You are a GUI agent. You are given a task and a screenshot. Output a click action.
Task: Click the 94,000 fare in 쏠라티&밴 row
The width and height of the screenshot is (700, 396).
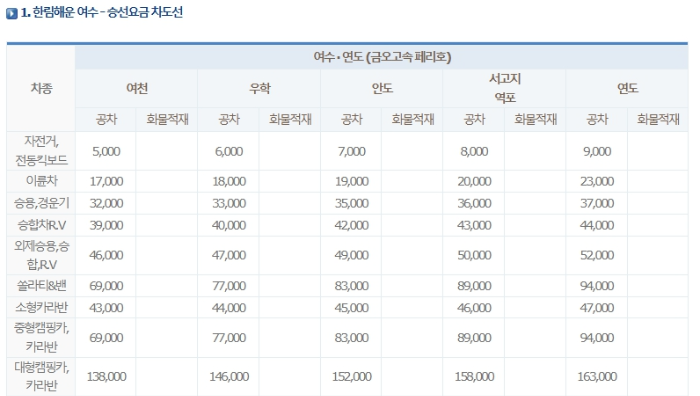(x=597, y=285)
